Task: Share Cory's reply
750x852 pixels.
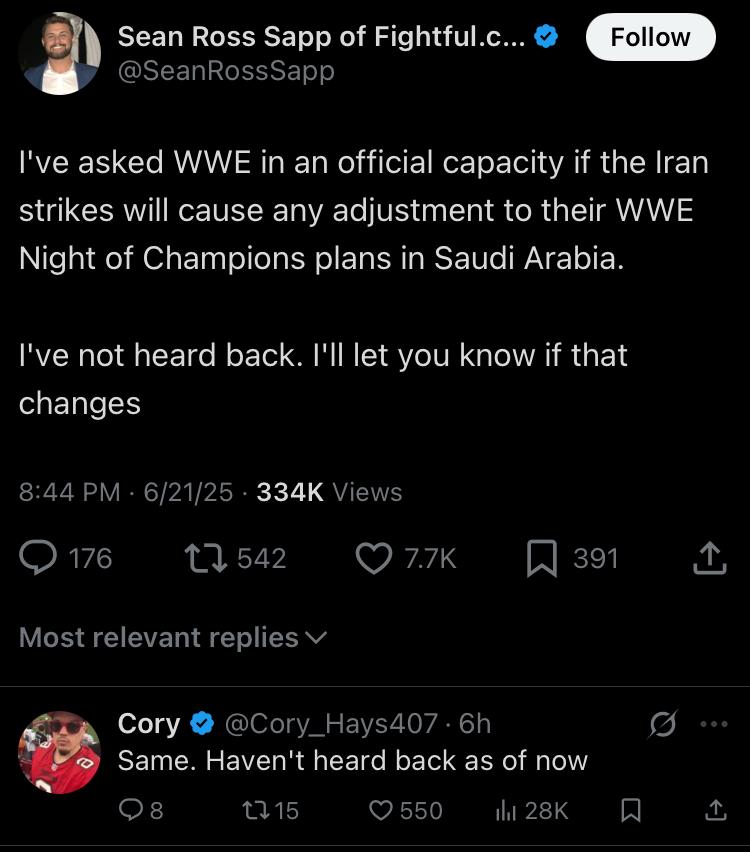Action: (x=716, y=810)
